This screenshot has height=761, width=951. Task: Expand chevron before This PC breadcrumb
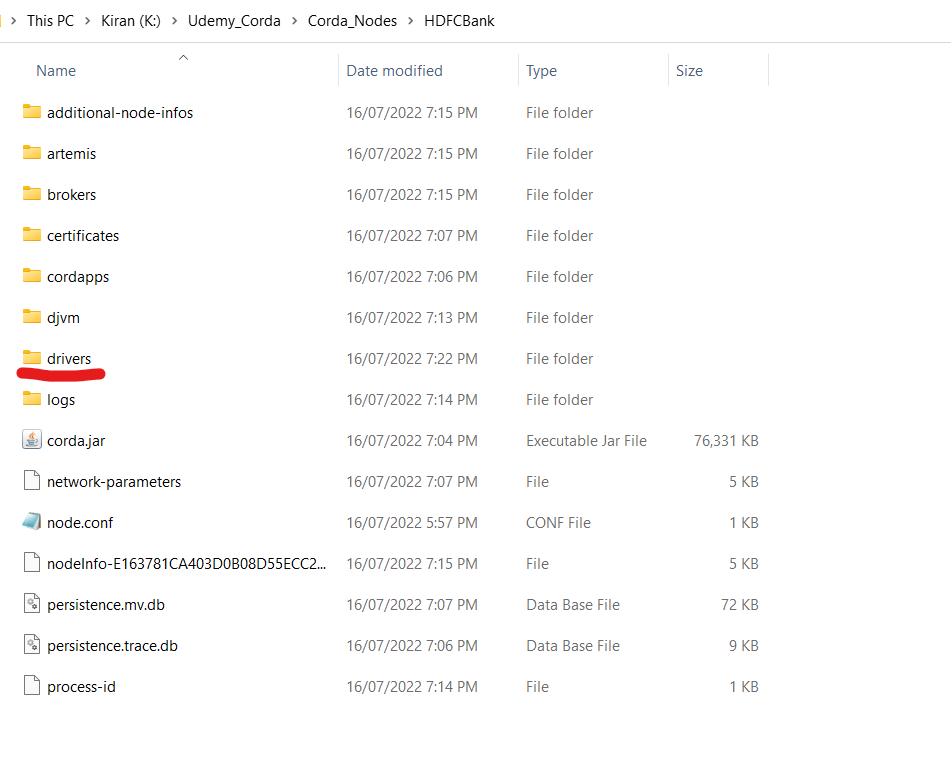click(x=13, y=21)
